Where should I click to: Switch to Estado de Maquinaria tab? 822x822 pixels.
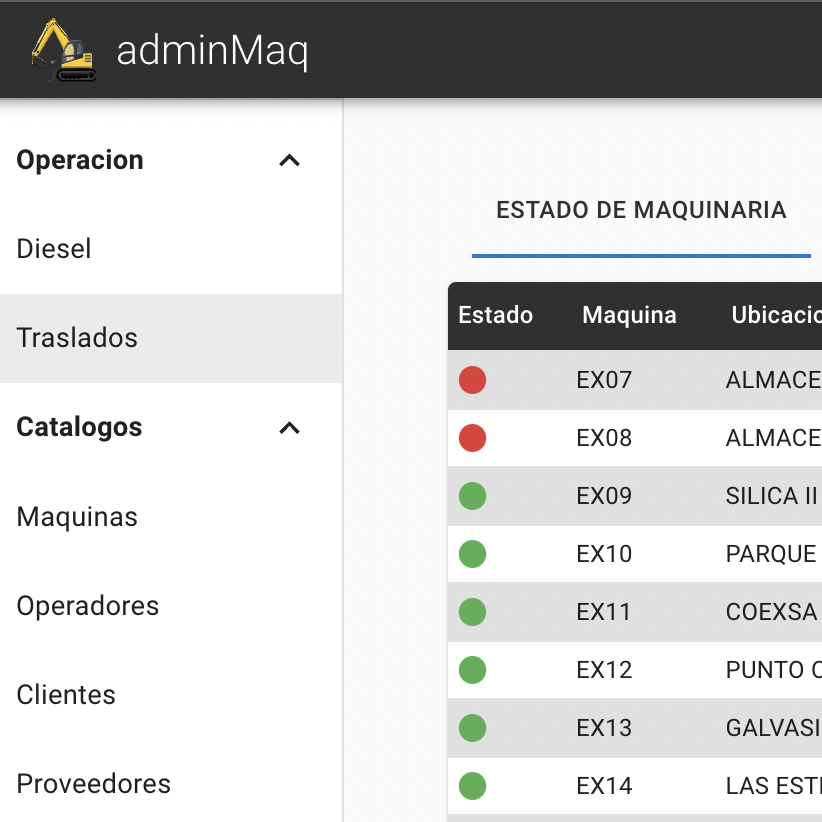pyautogui.click(x=641, y=211)
